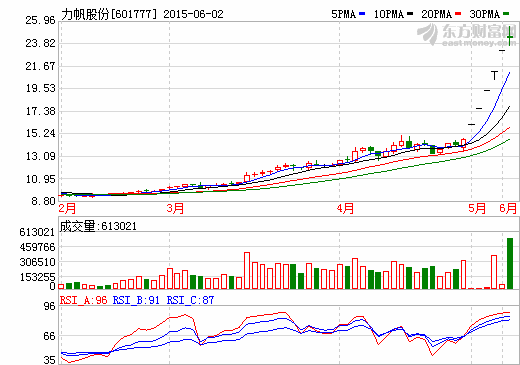
Task: Click price axis label 8.80
Action: [43, 201]
